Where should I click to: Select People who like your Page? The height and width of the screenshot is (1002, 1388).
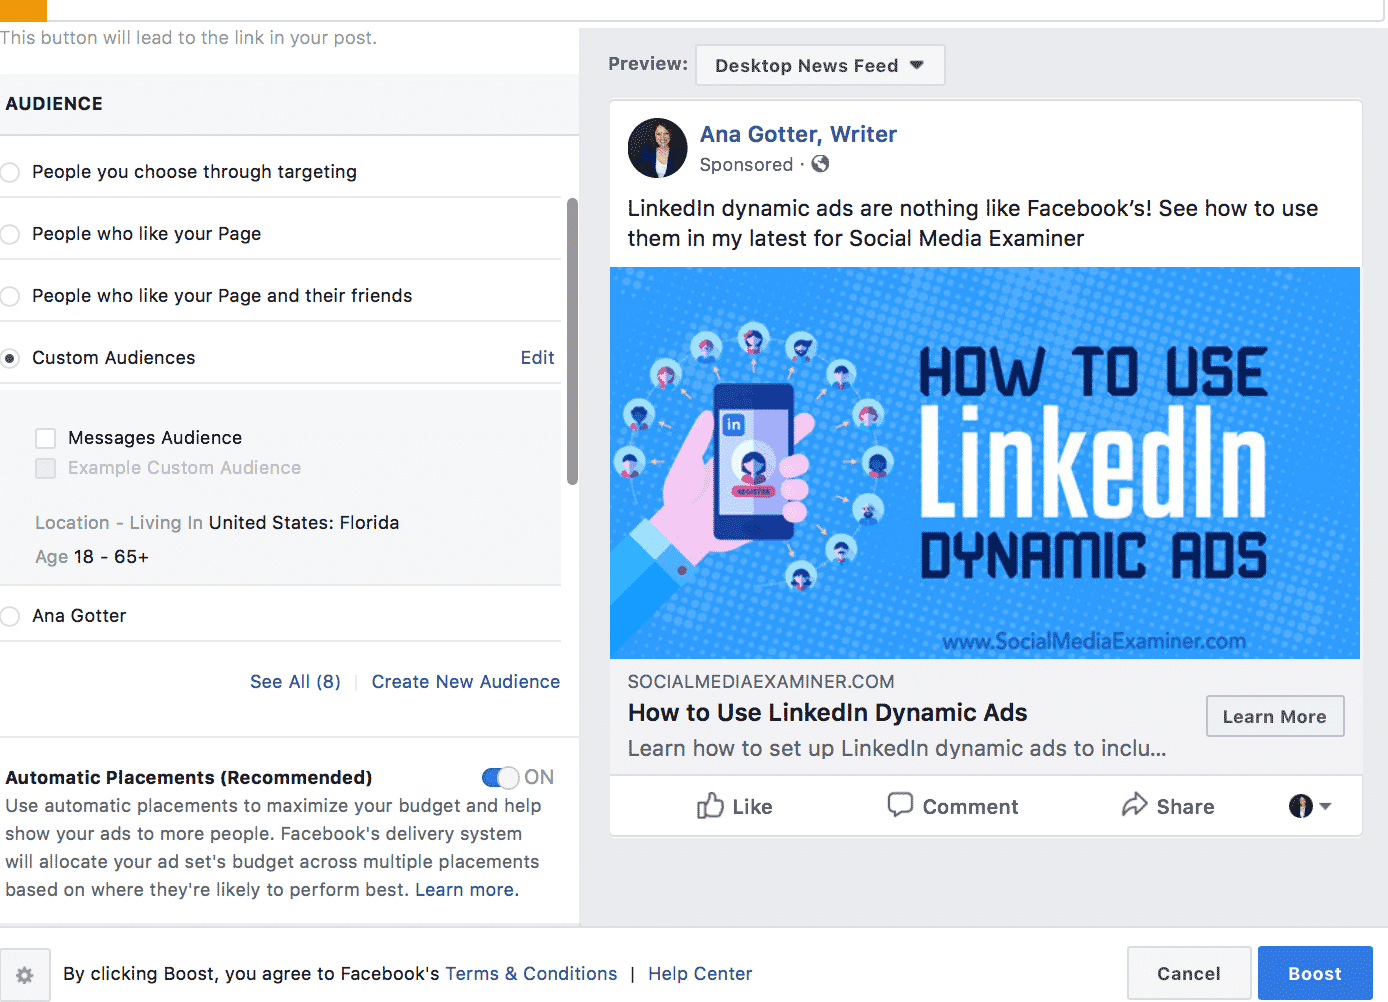10,234
